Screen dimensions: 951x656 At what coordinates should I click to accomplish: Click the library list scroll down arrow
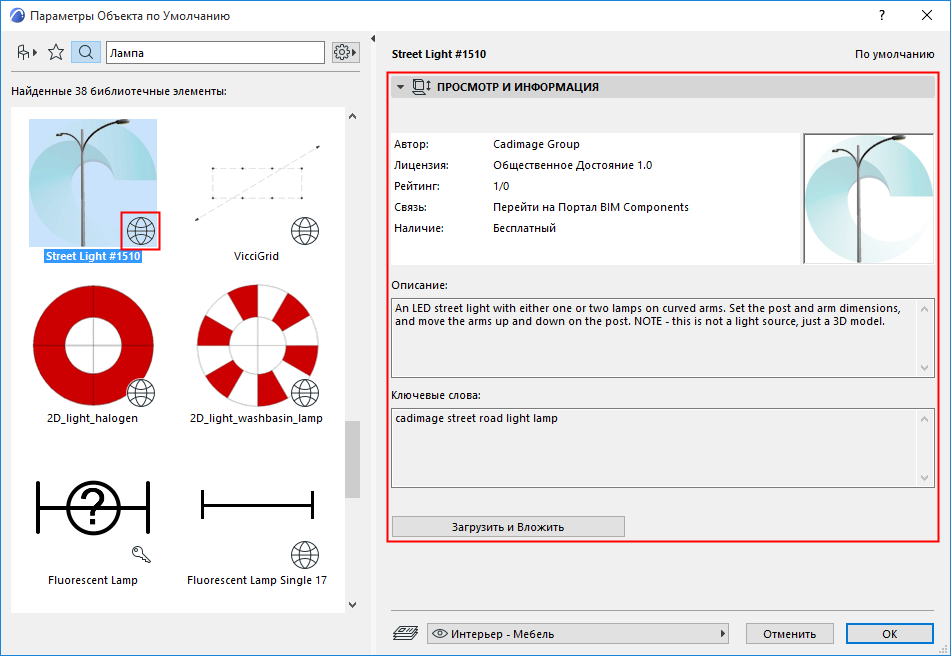point(352,604)
